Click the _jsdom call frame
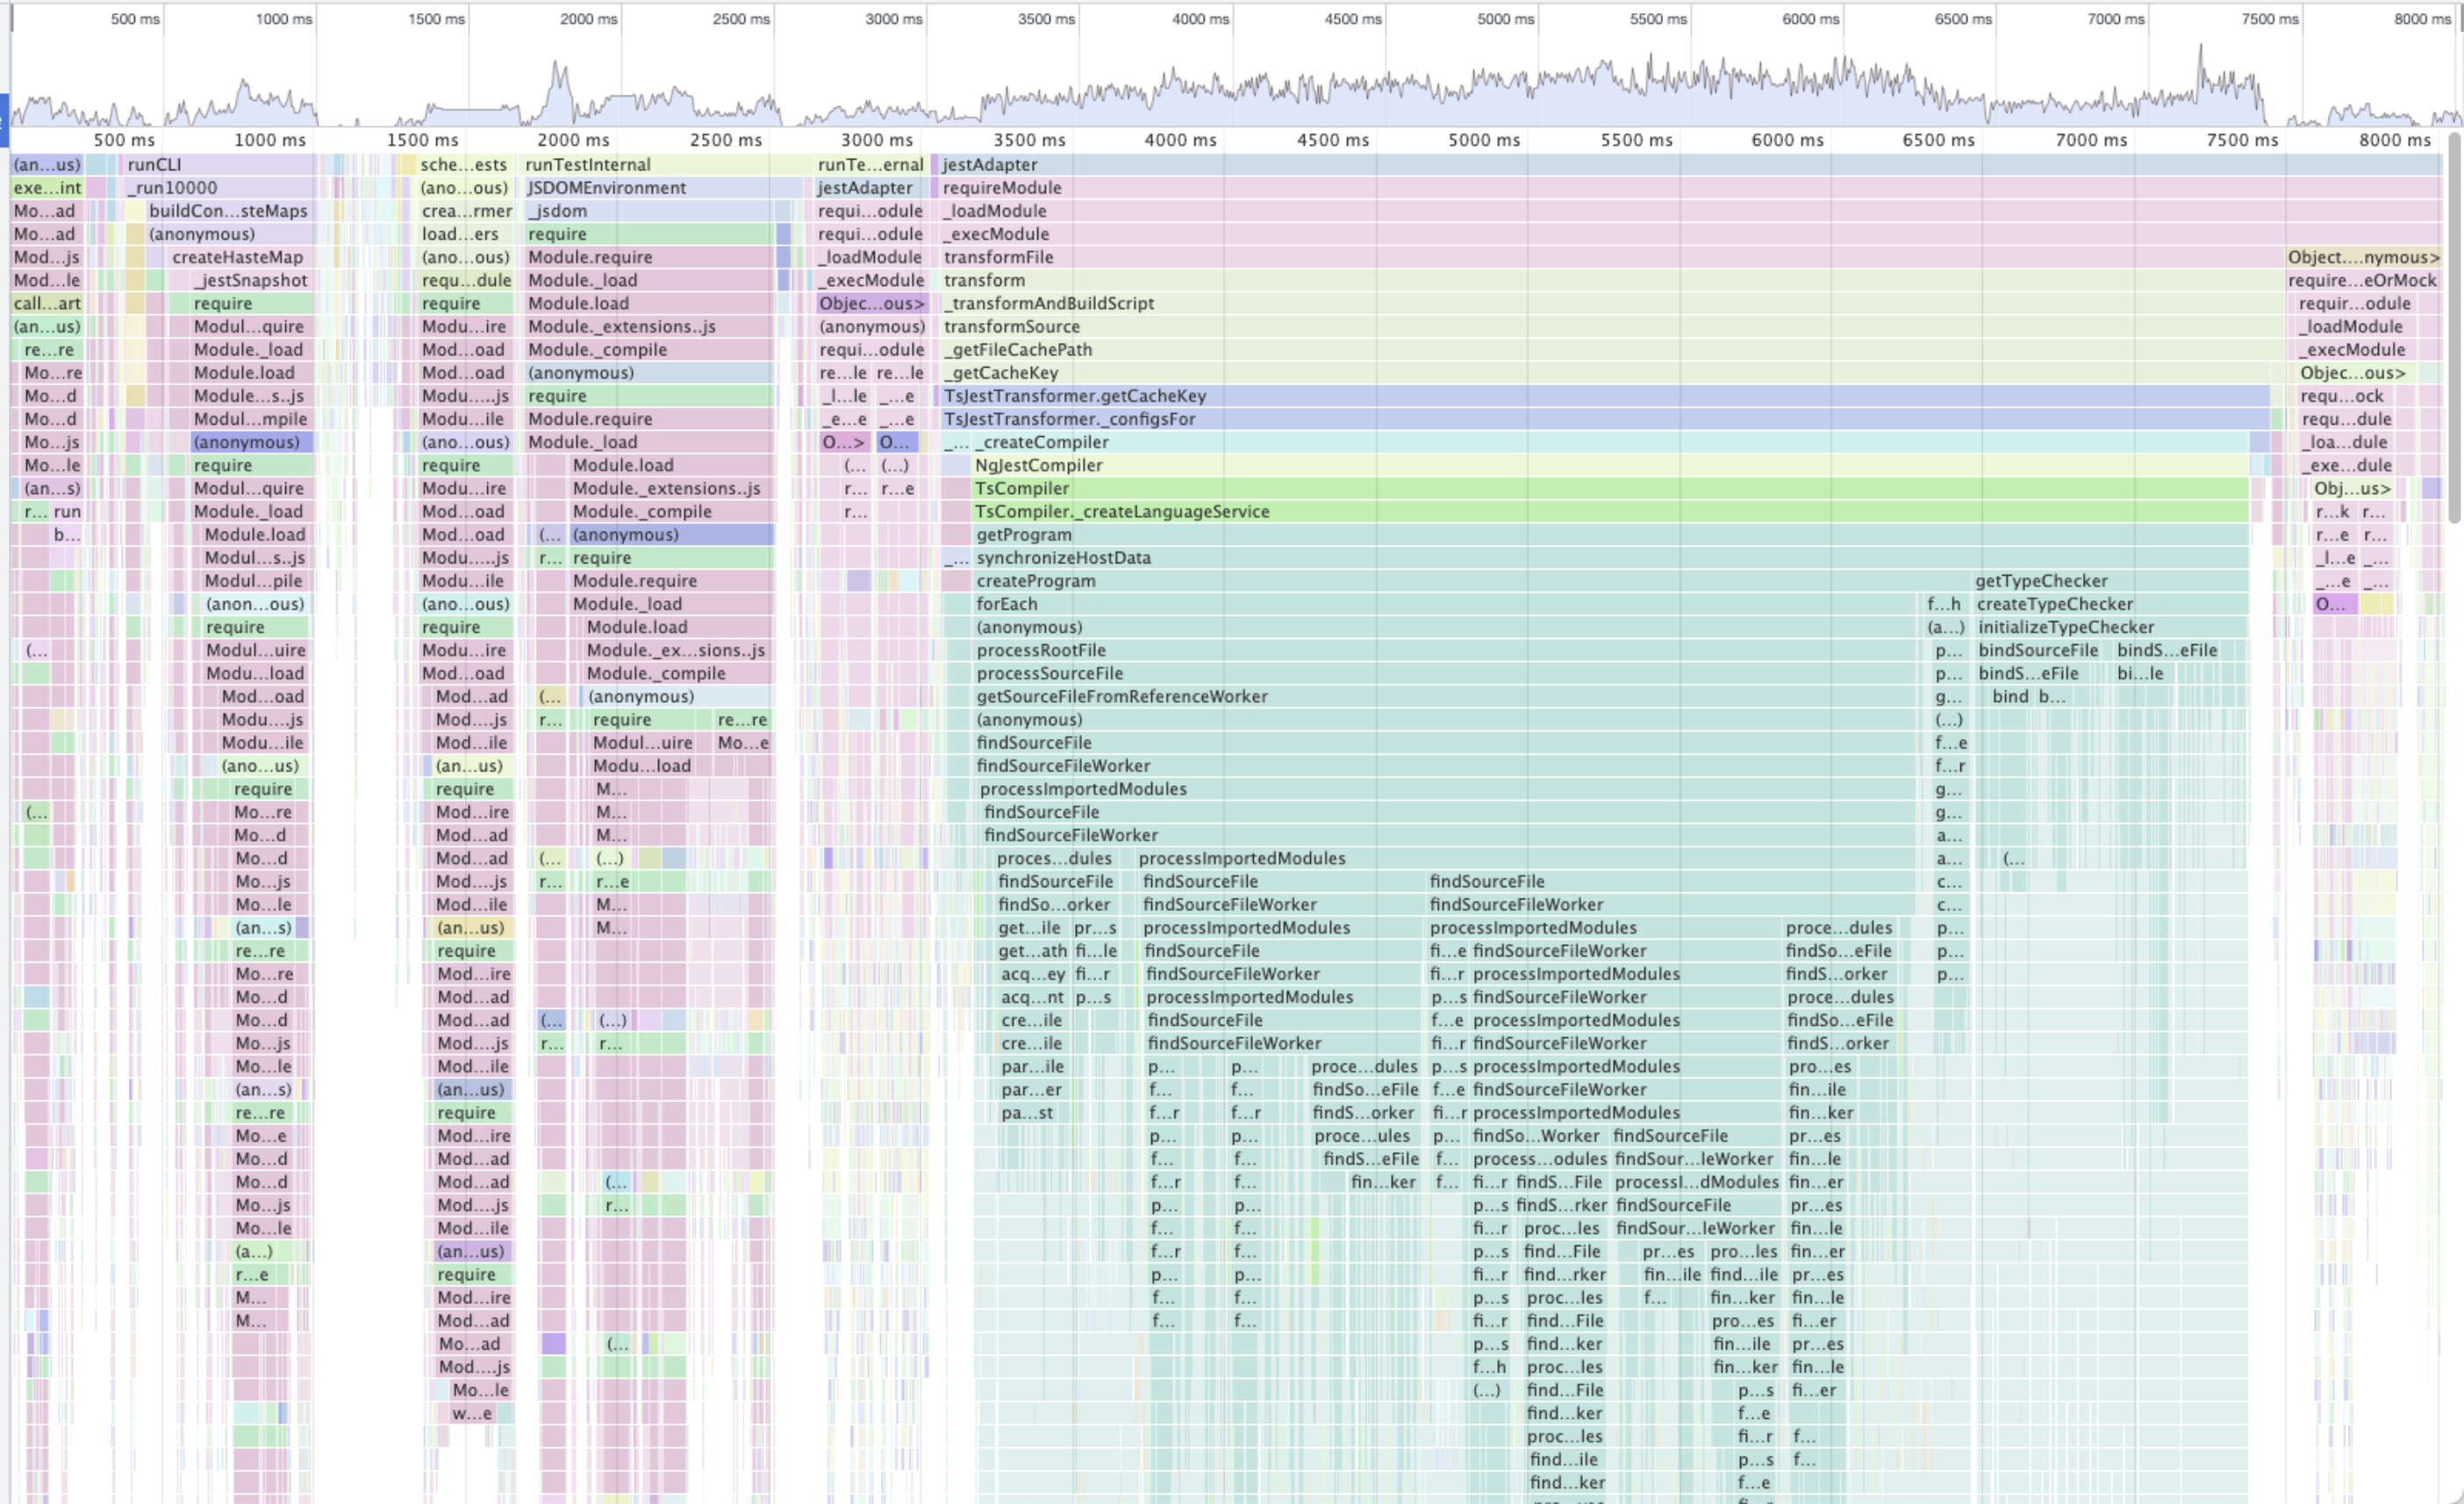 click(x=649, y=211)
